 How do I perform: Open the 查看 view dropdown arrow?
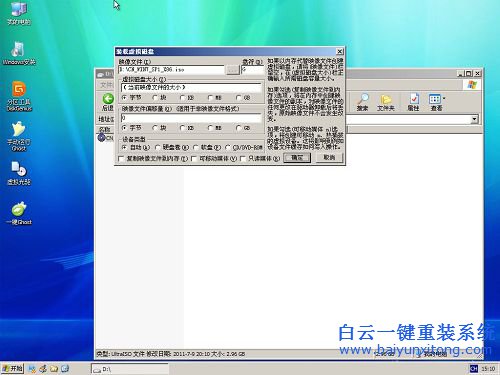click(444, 99)
